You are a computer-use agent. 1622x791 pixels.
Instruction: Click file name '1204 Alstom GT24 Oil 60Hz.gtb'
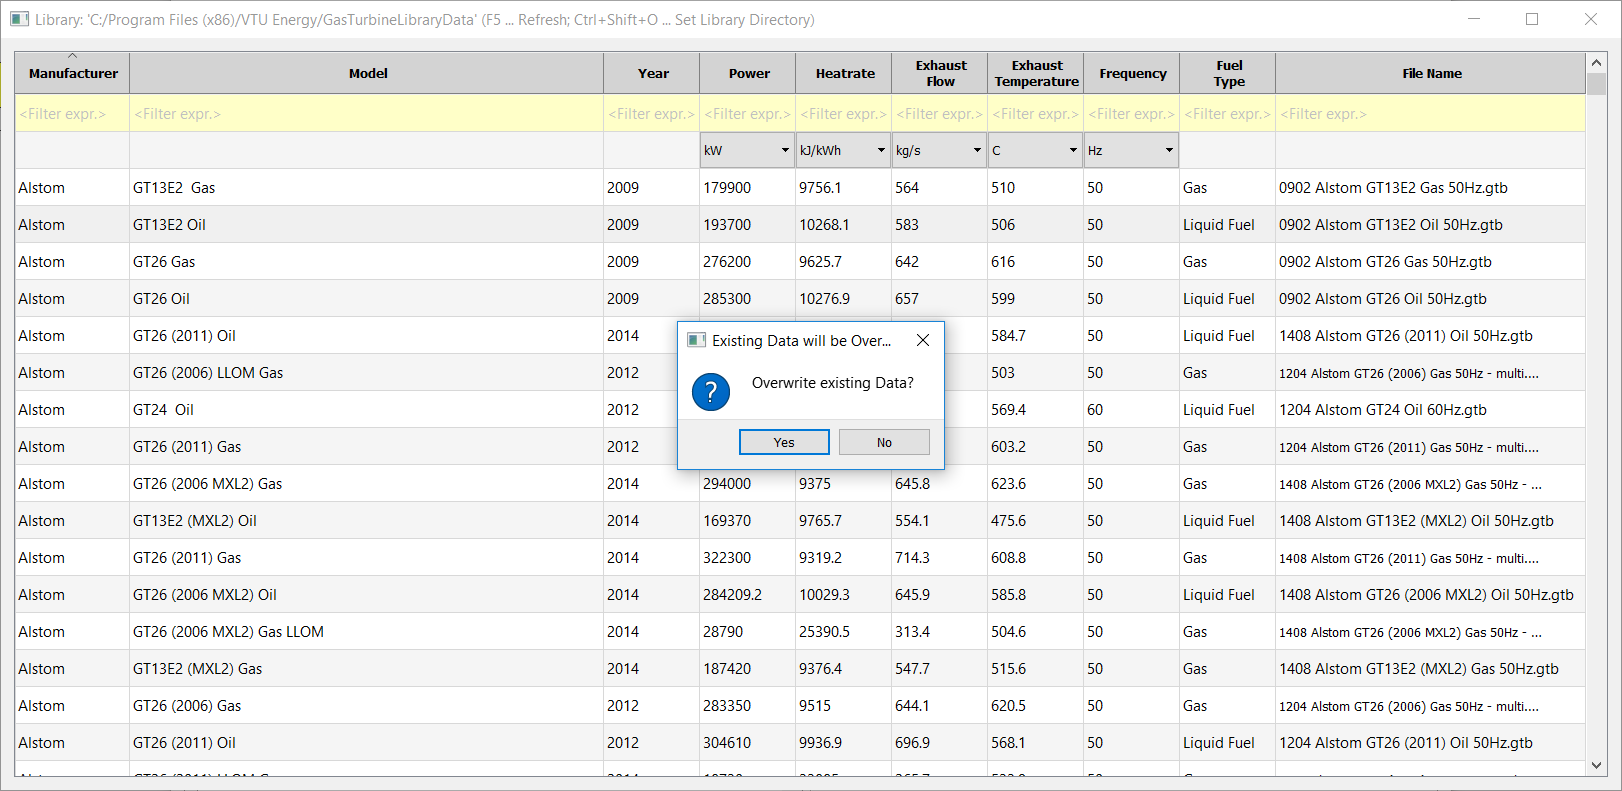tap(1382, 410)
